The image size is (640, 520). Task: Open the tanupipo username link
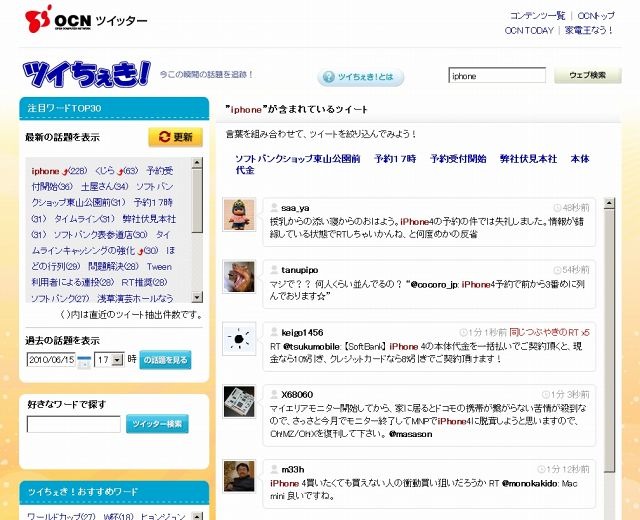300,270
